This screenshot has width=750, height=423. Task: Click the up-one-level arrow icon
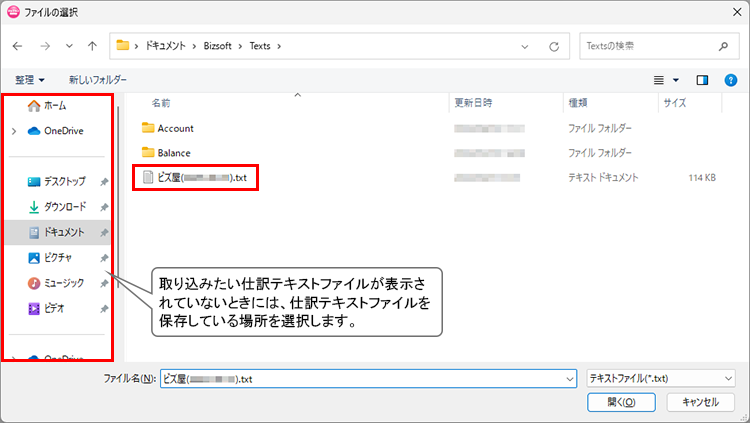coord(92,46)
